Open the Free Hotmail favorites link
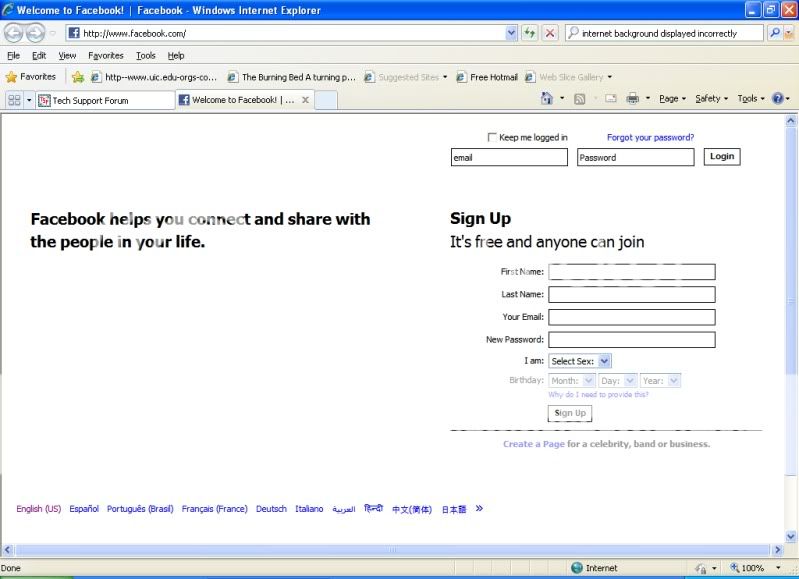The width and height of the screenshot is (799, 579). tap(487, 77)
